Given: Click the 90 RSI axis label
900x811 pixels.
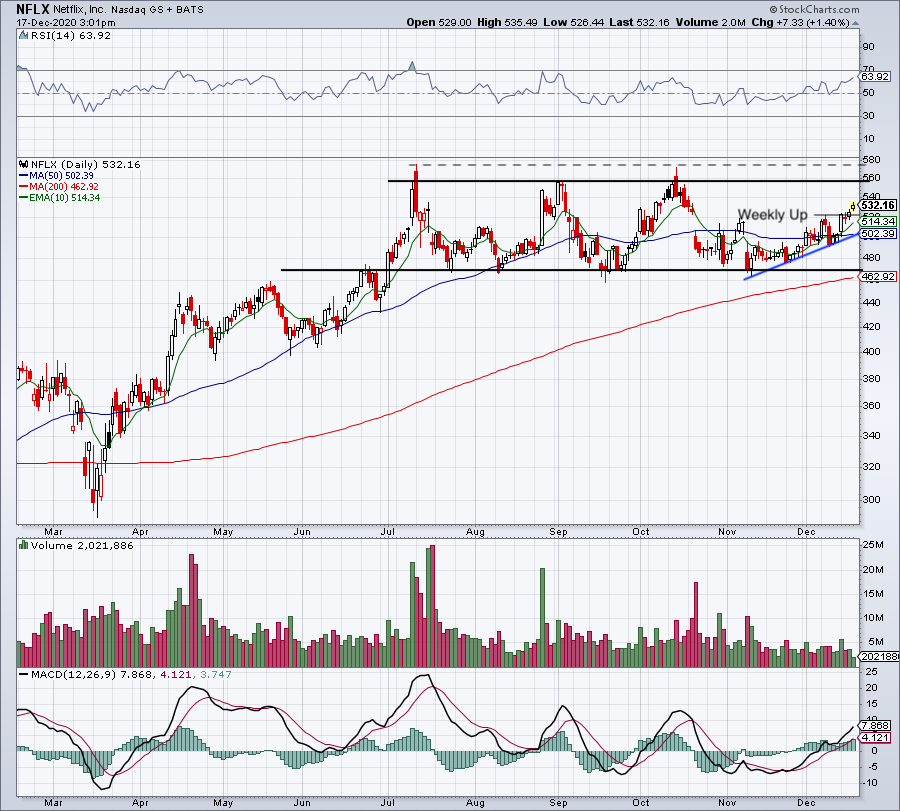Looking at the screenshot, I should [868, 47].
